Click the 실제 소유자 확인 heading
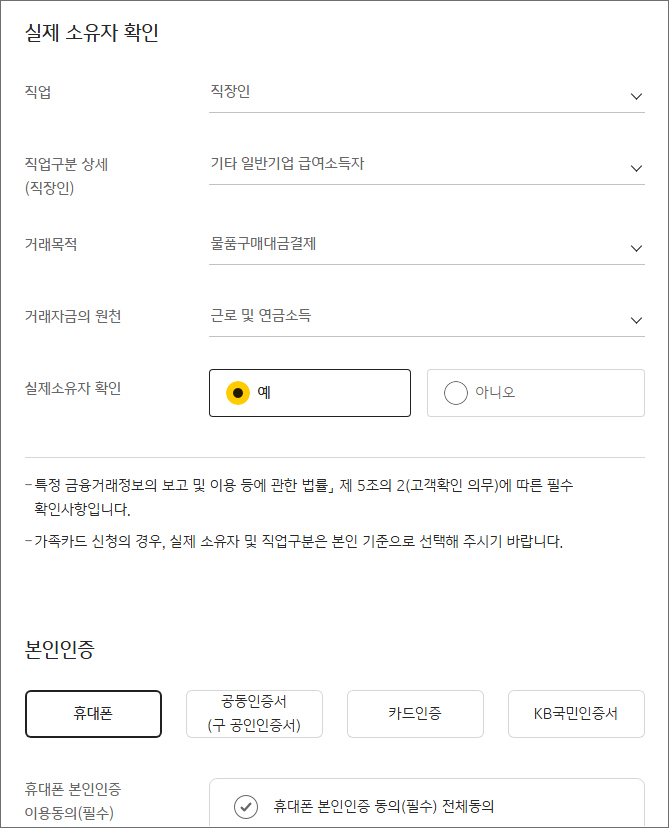The width and height of the screenshot is (669, 828). [92, 33]
